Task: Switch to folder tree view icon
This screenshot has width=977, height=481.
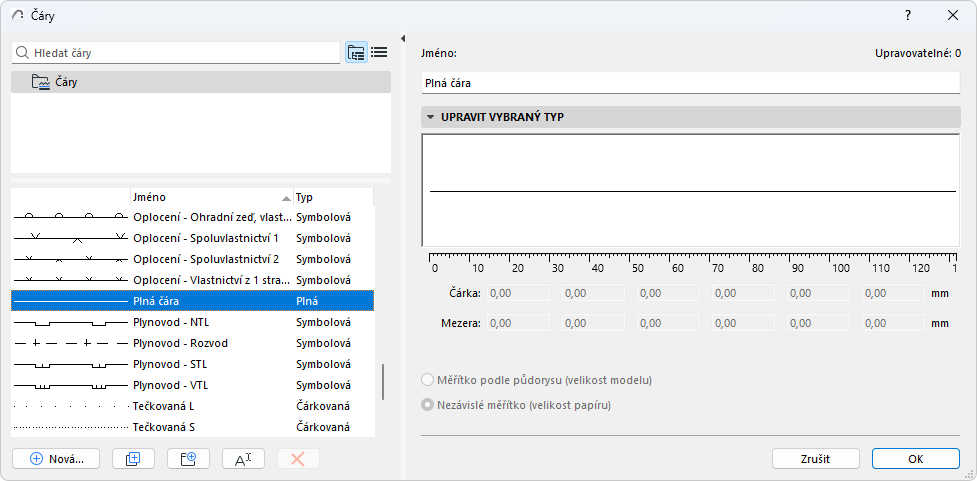Action: [x=356, y=53]
